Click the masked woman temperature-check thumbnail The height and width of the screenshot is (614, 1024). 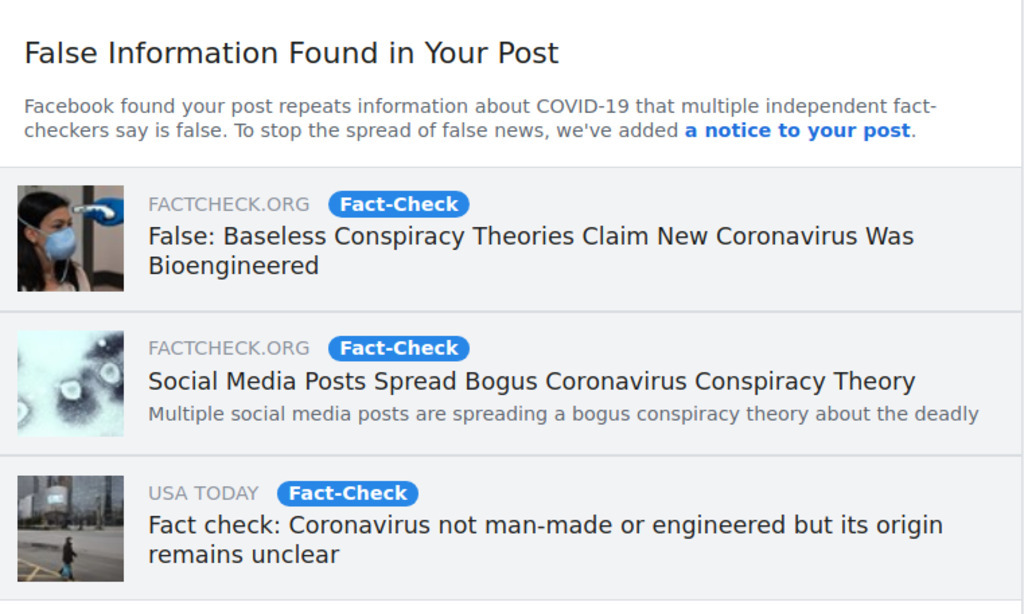tap(70, 238)
